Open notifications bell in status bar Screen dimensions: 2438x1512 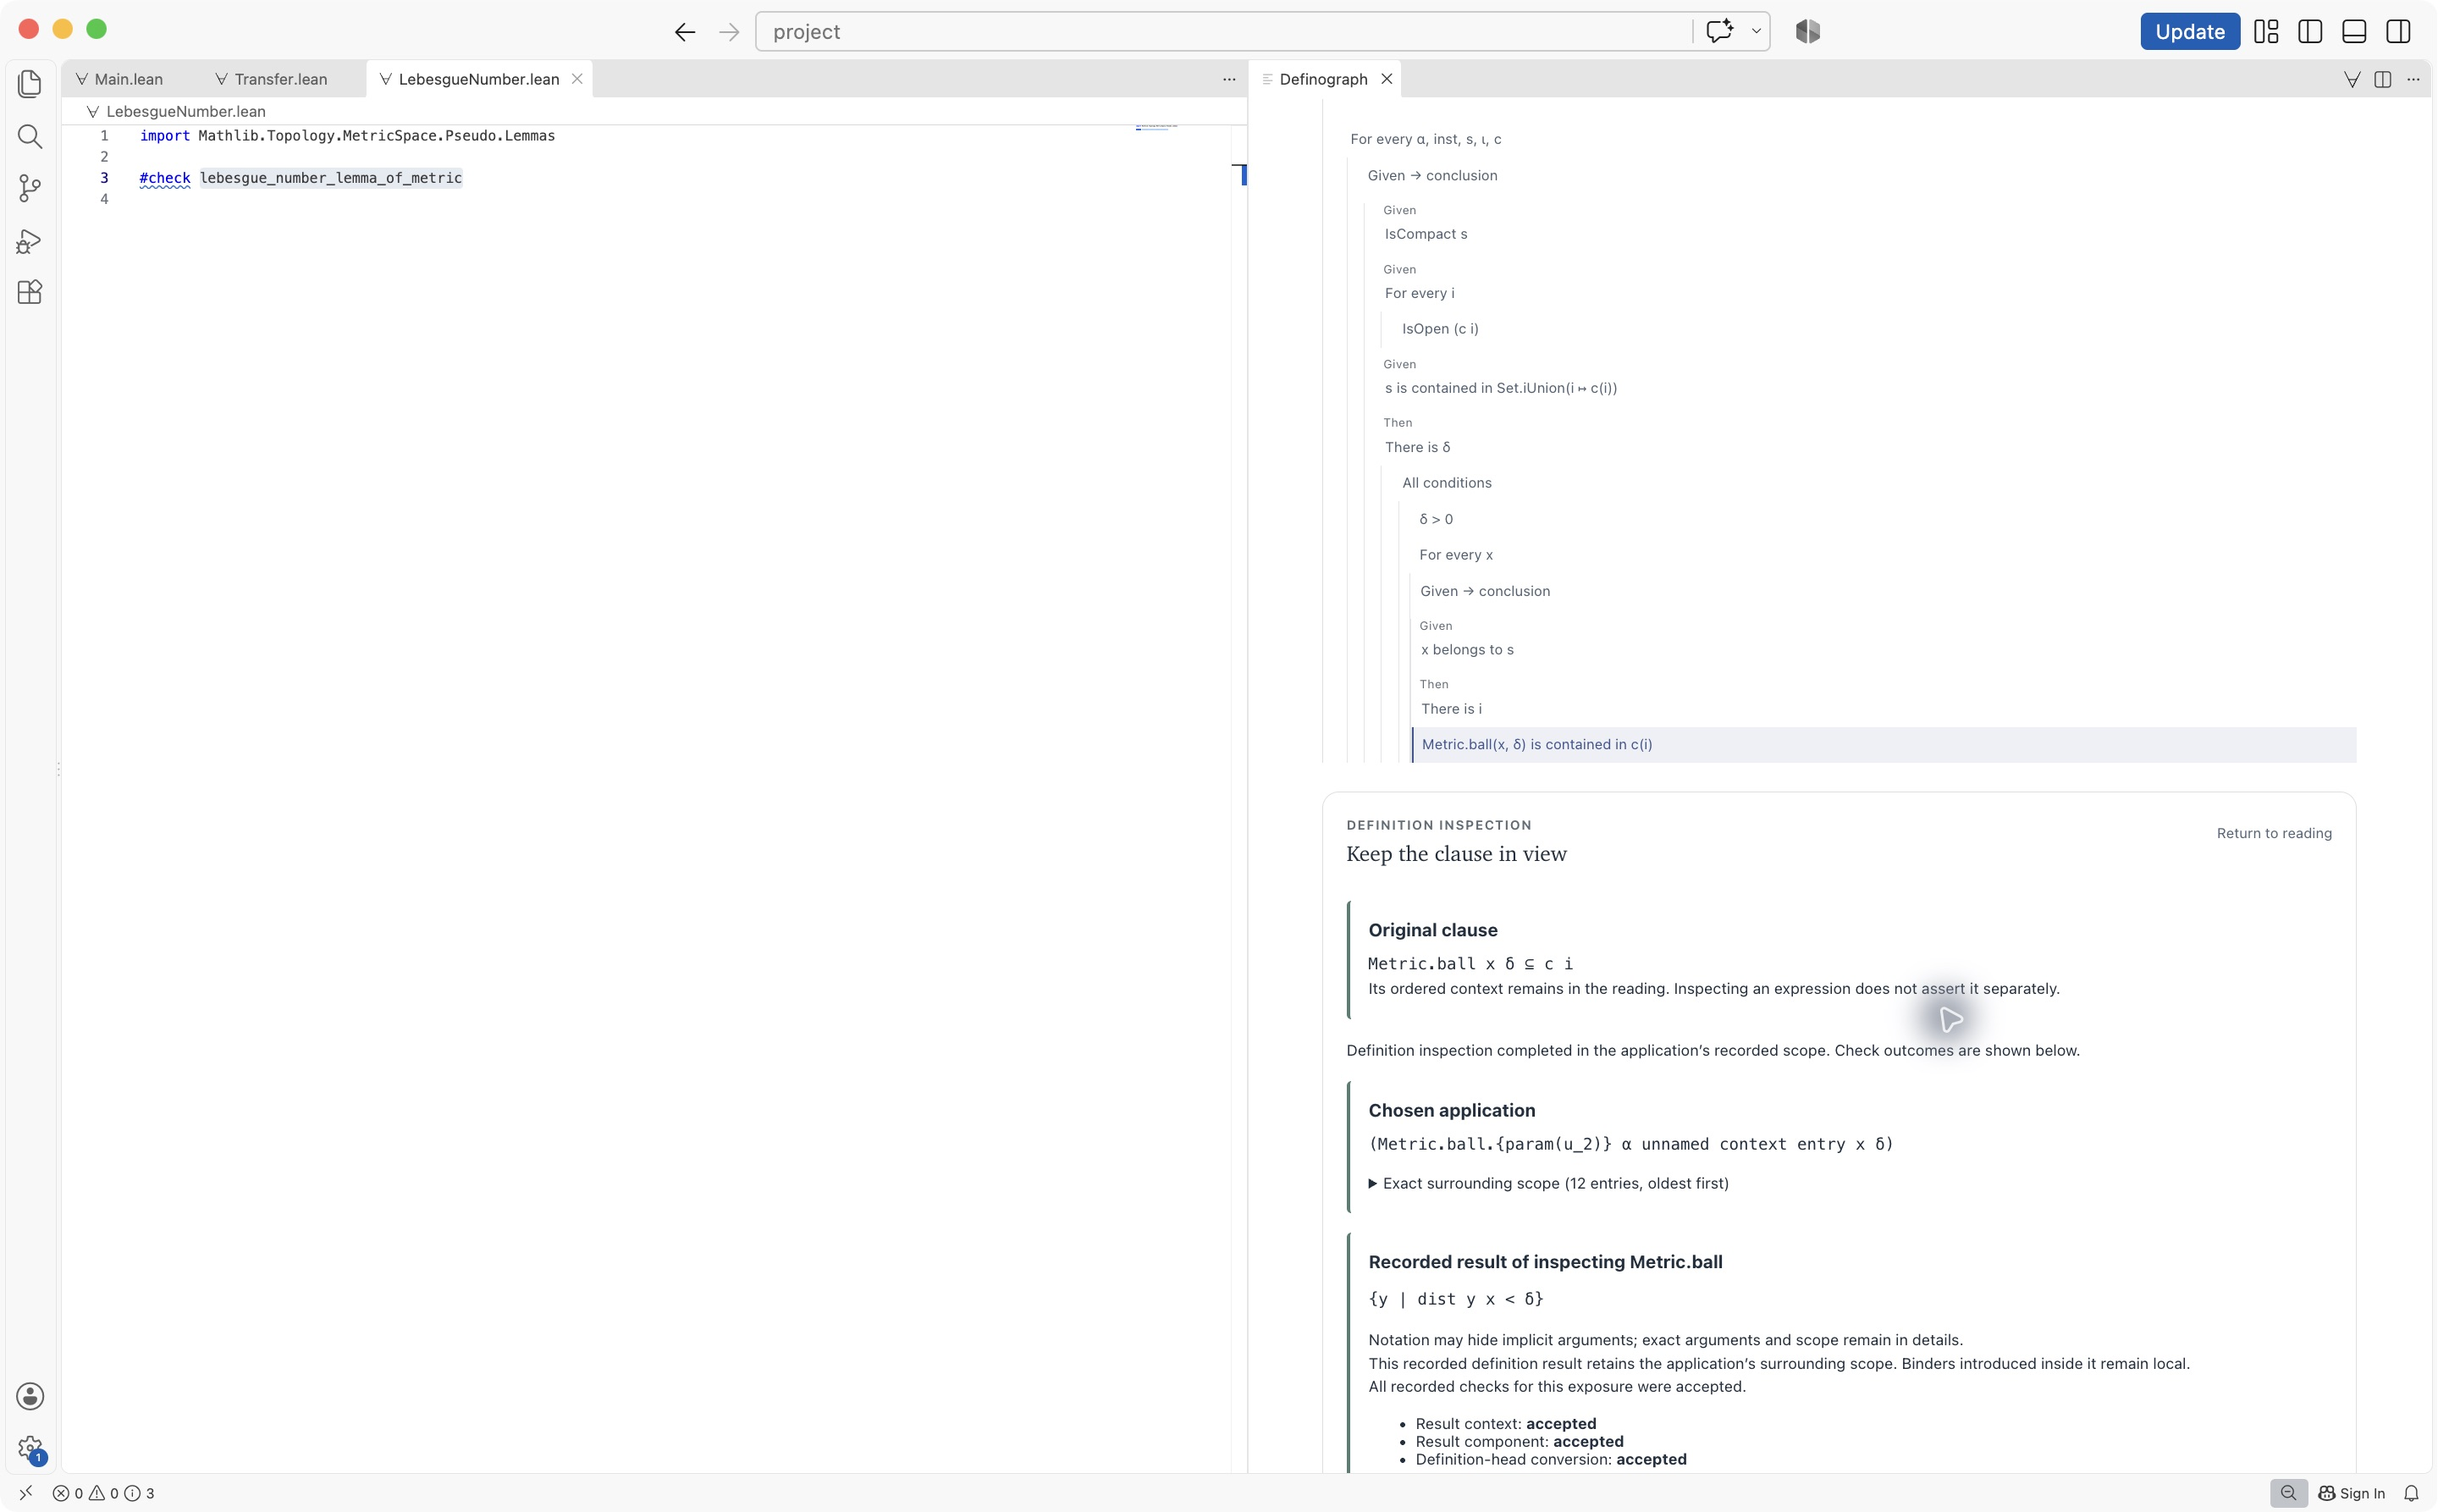pyautogui.click(x=2412, y=1493)
